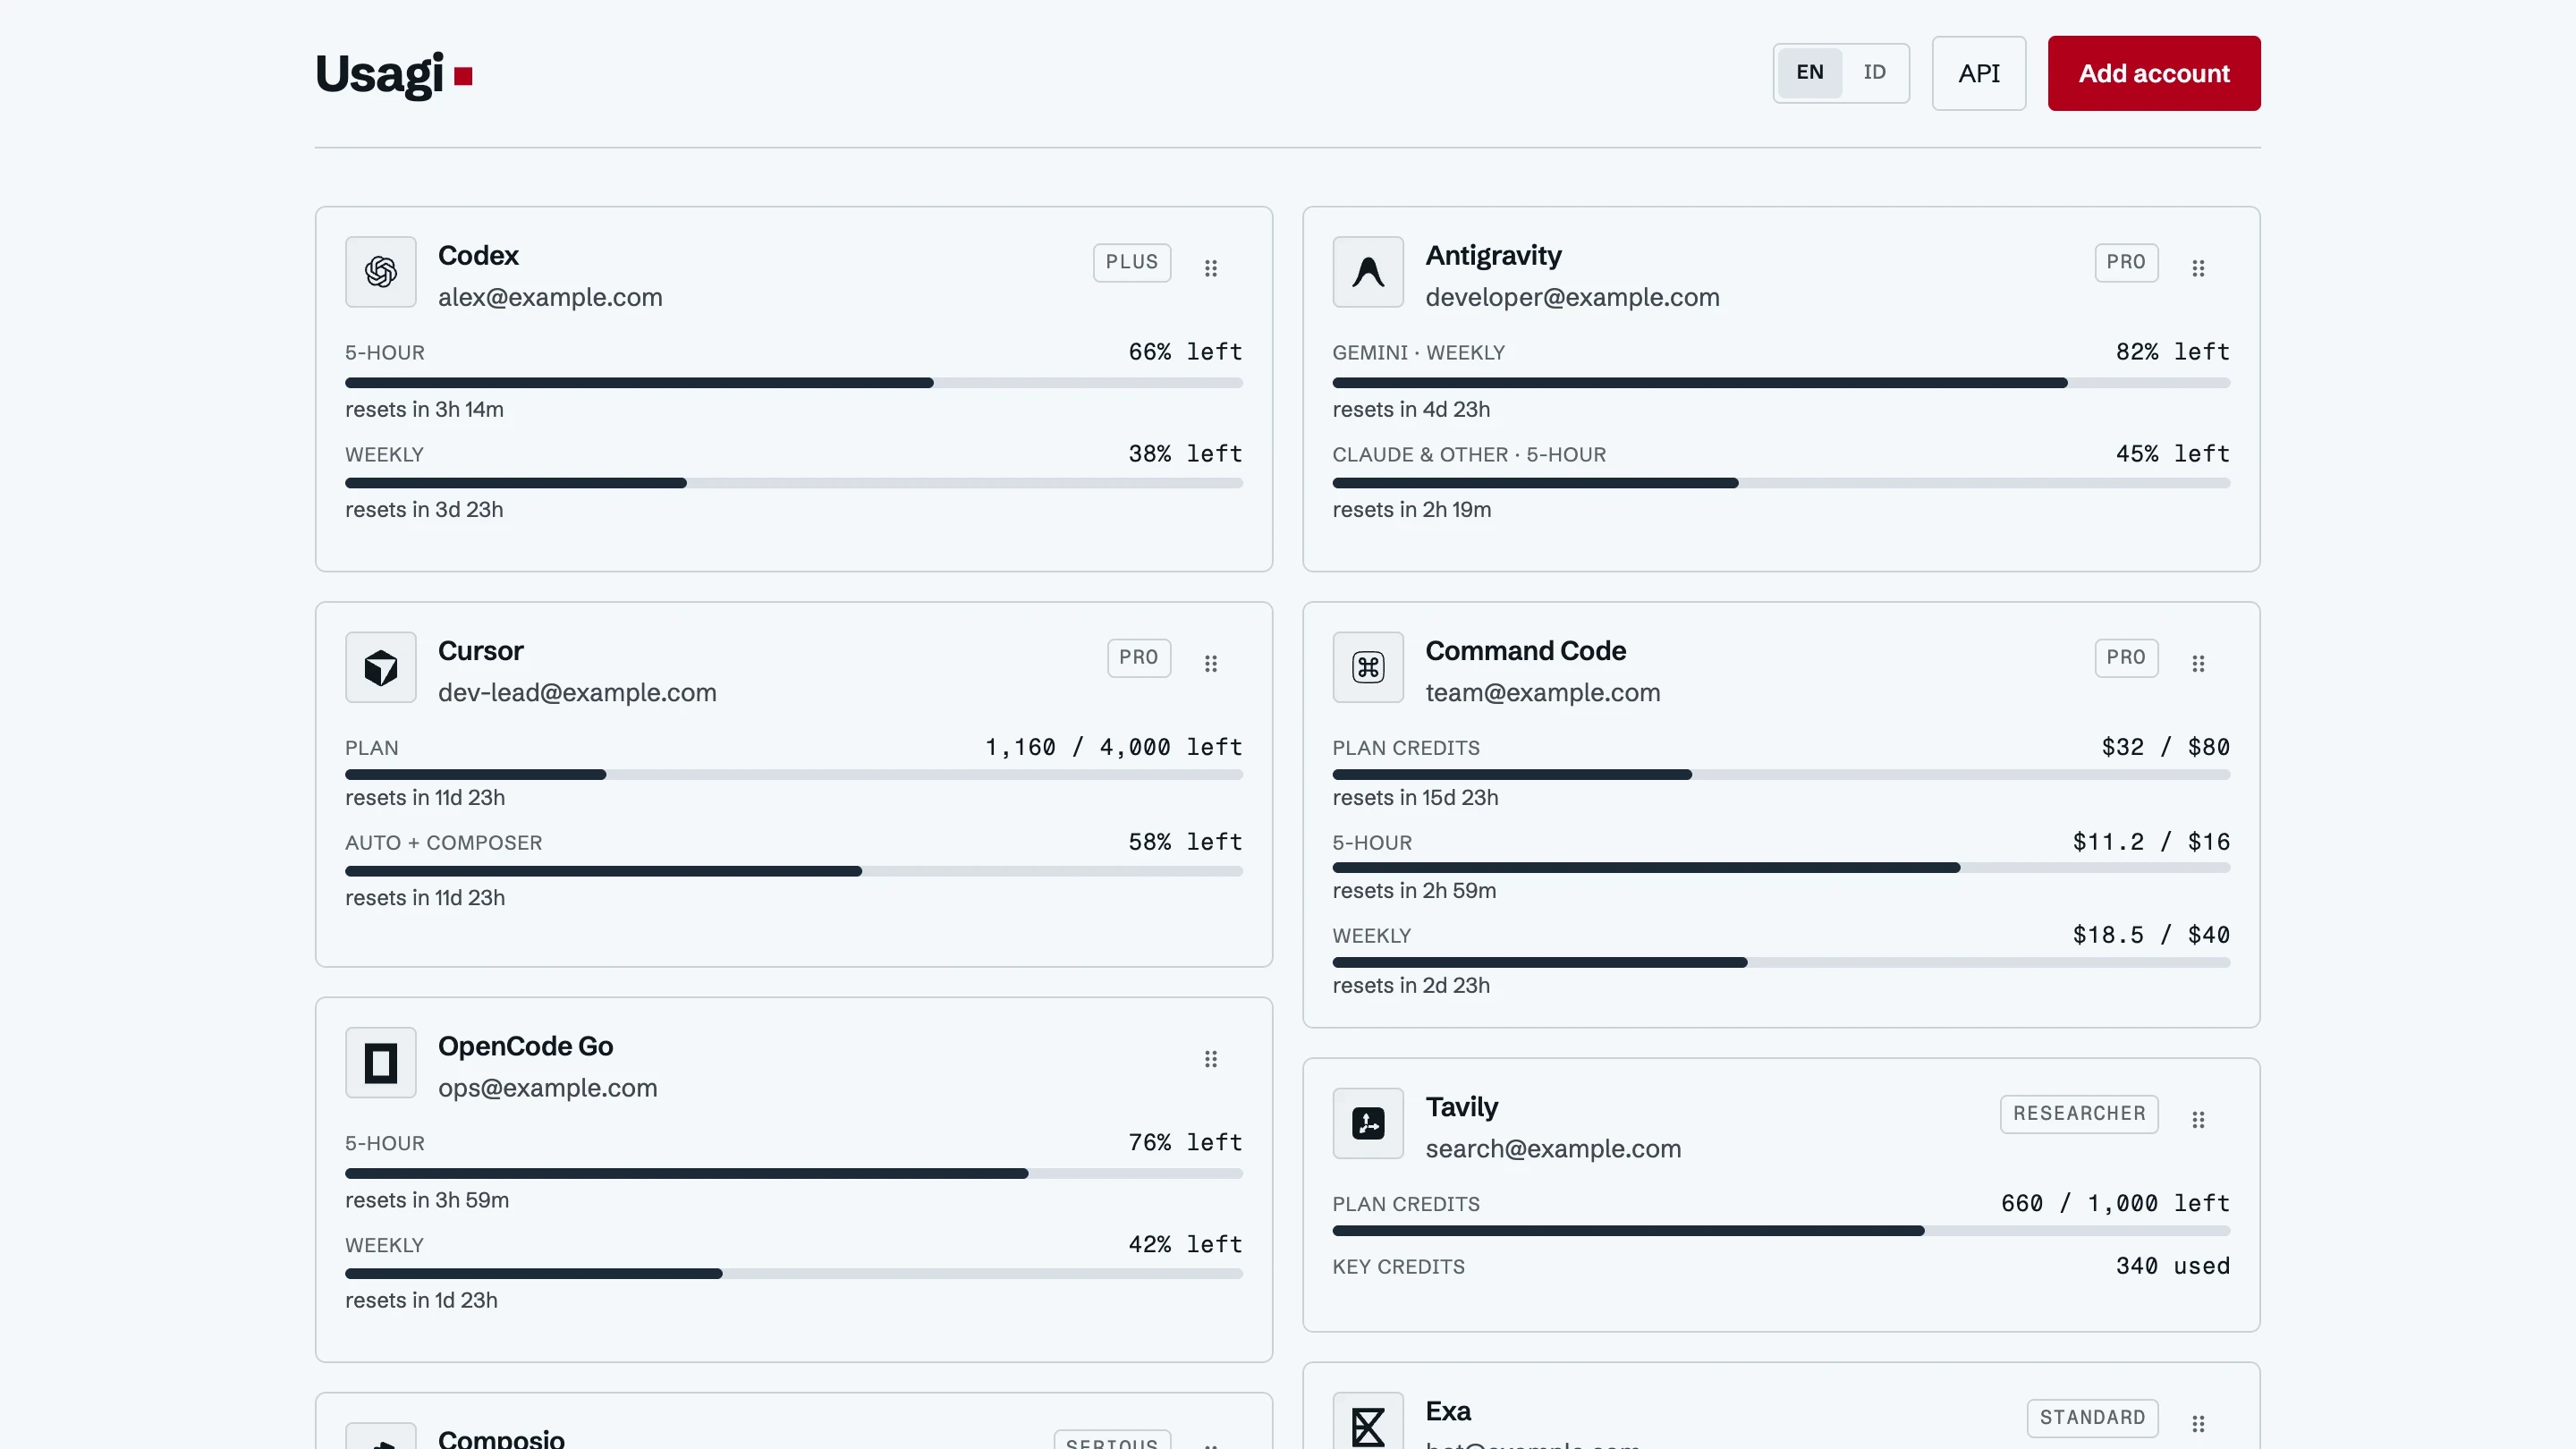
Task: Click the Tavily PLAN CREDITS usage bar
Action: tap(1780, 1231)
